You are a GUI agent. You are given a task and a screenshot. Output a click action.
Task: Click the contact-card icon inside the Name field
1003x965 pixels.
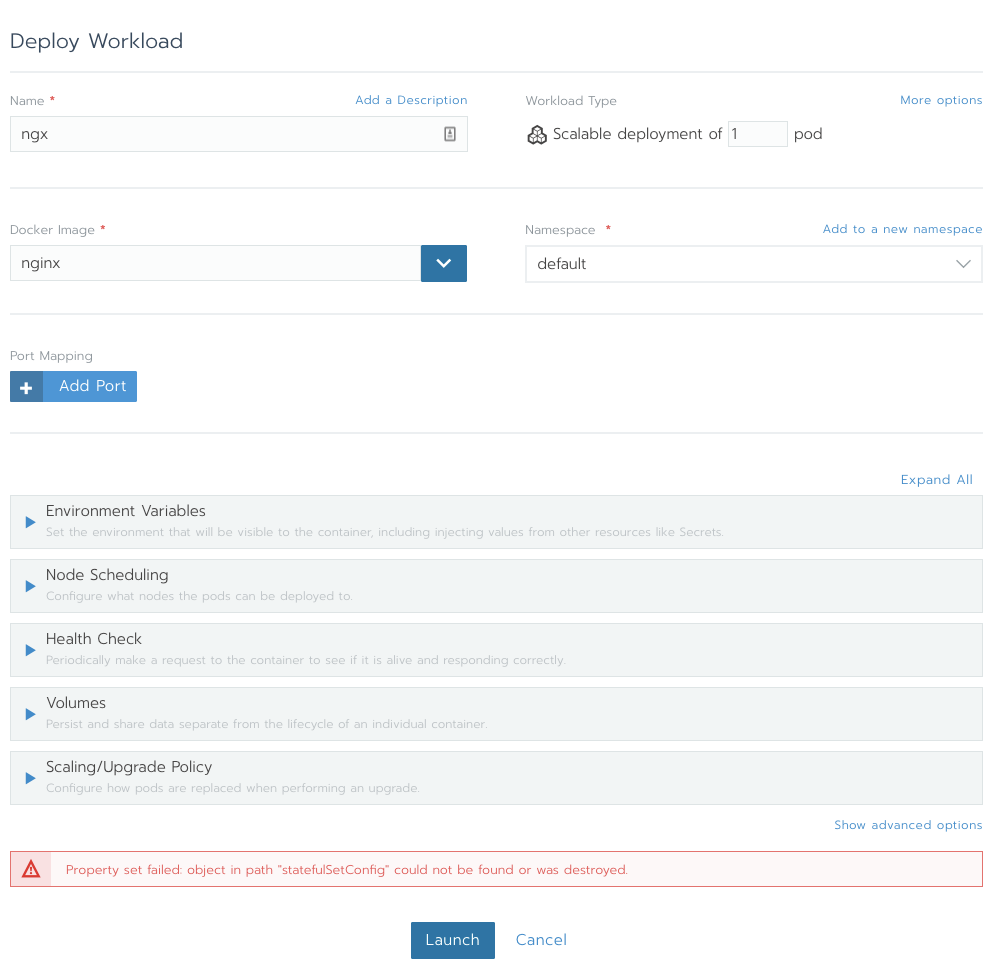pyautogui.click(x=450, y=134)
